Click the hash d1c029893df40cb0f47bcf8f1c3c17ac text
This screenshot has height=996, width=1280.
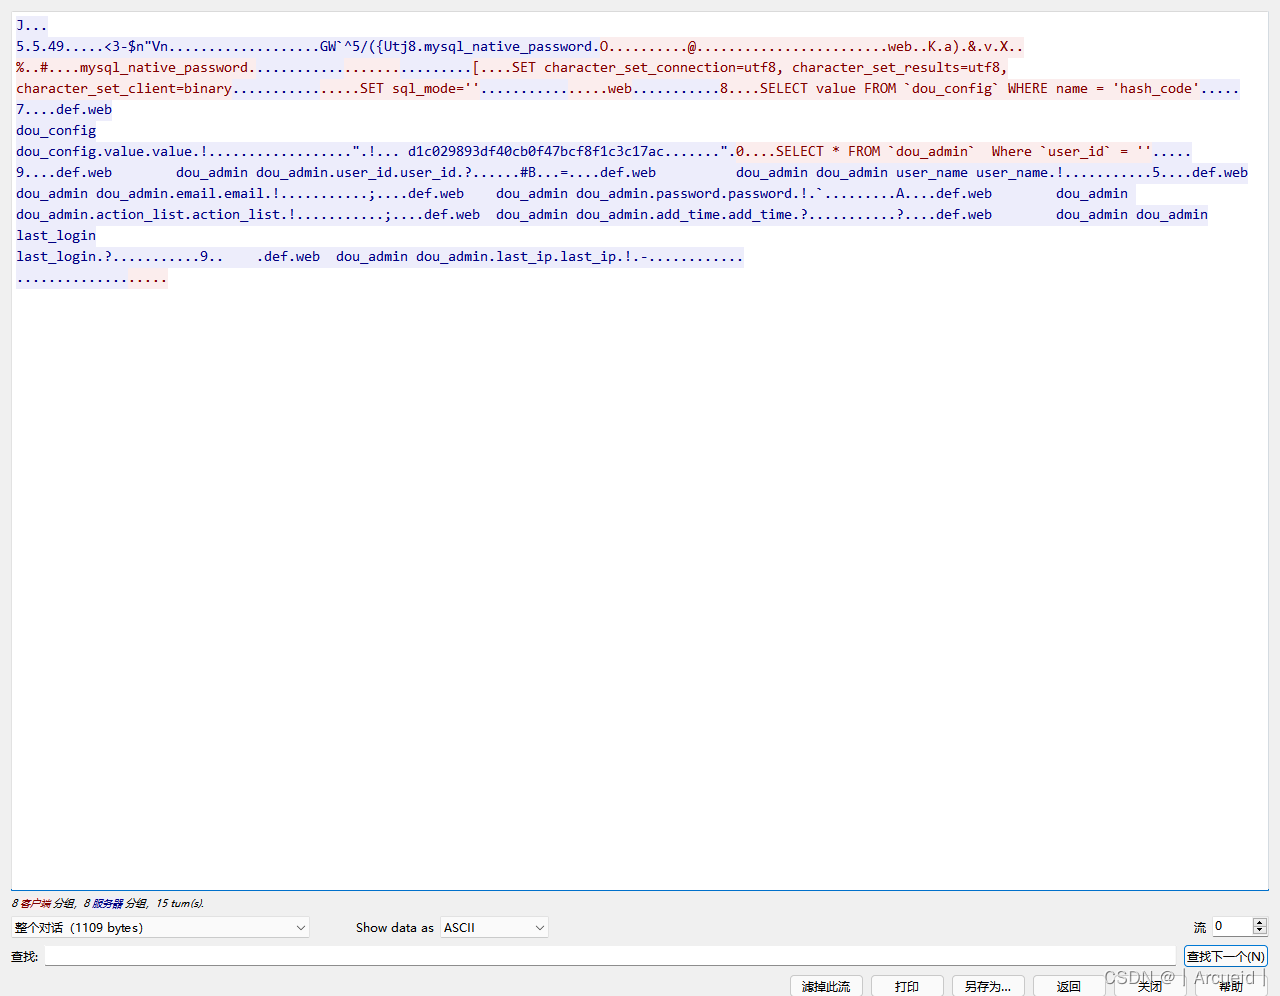click(x=536, y=151)
